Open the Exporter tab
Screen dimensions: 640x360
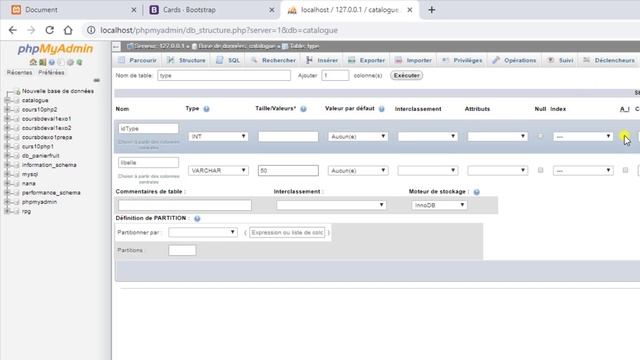point(367,60)
